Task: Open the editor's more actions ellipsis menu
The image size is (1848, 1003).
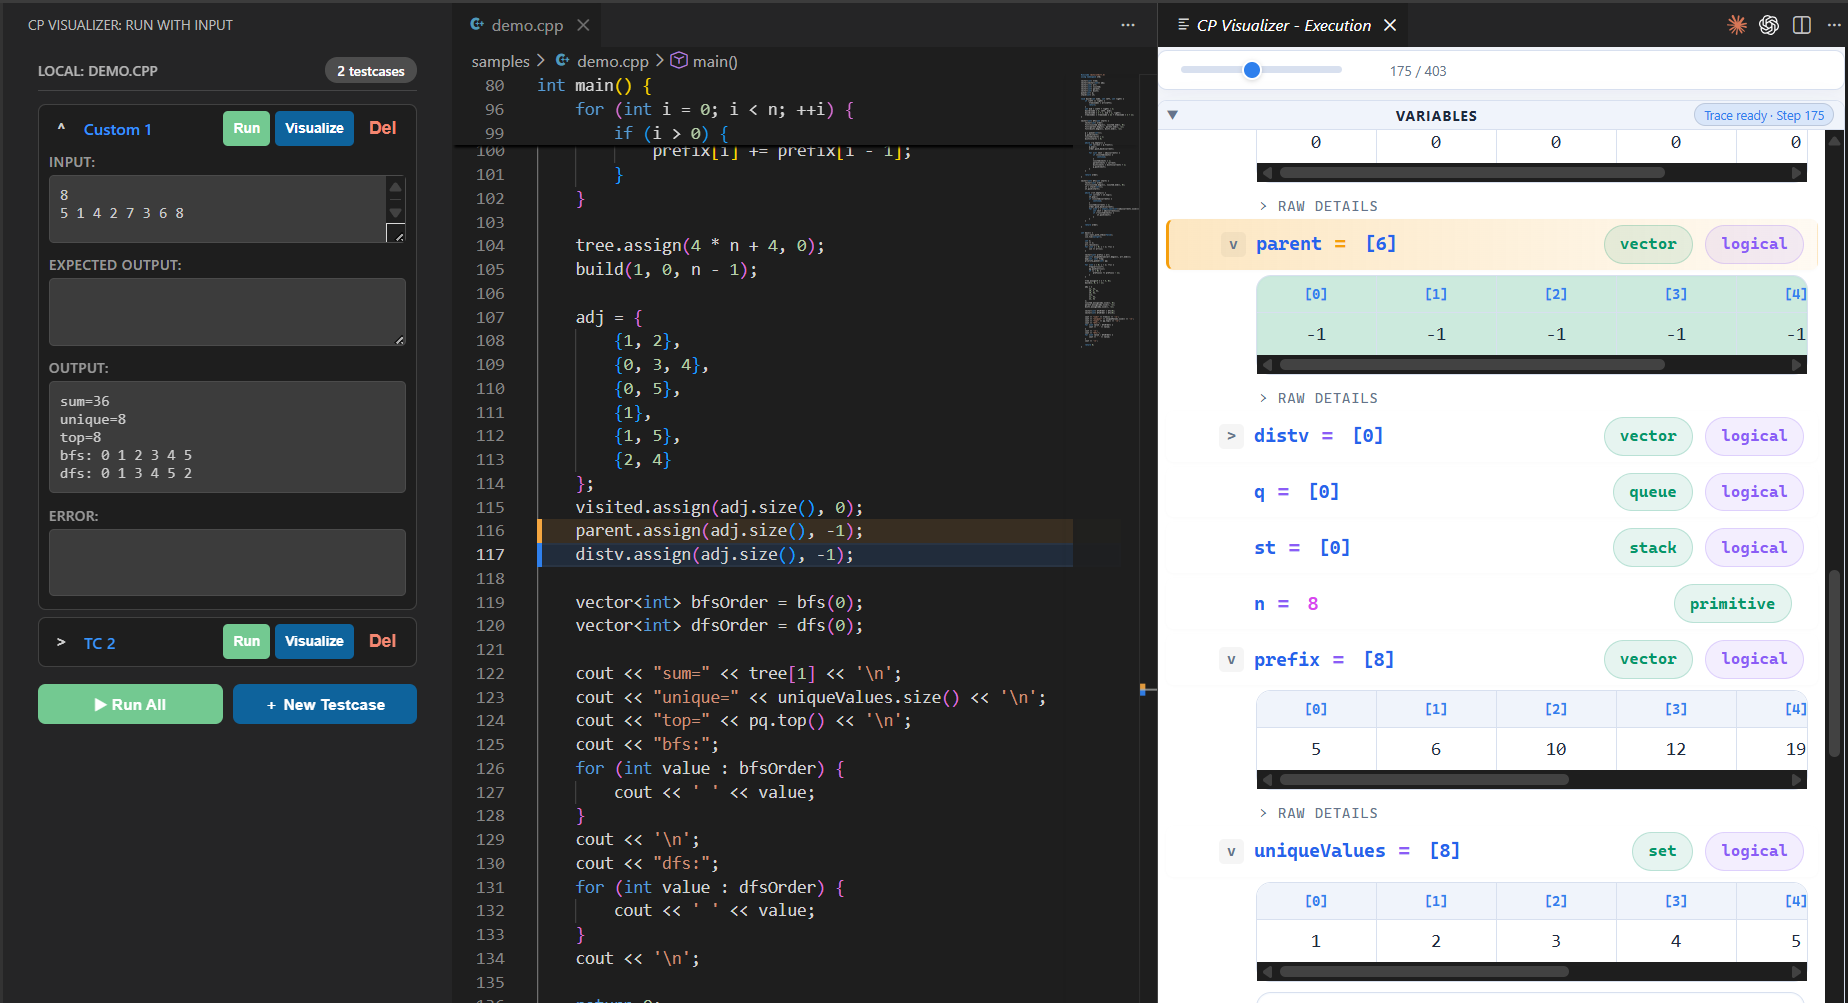Action: click(1128, 25)
